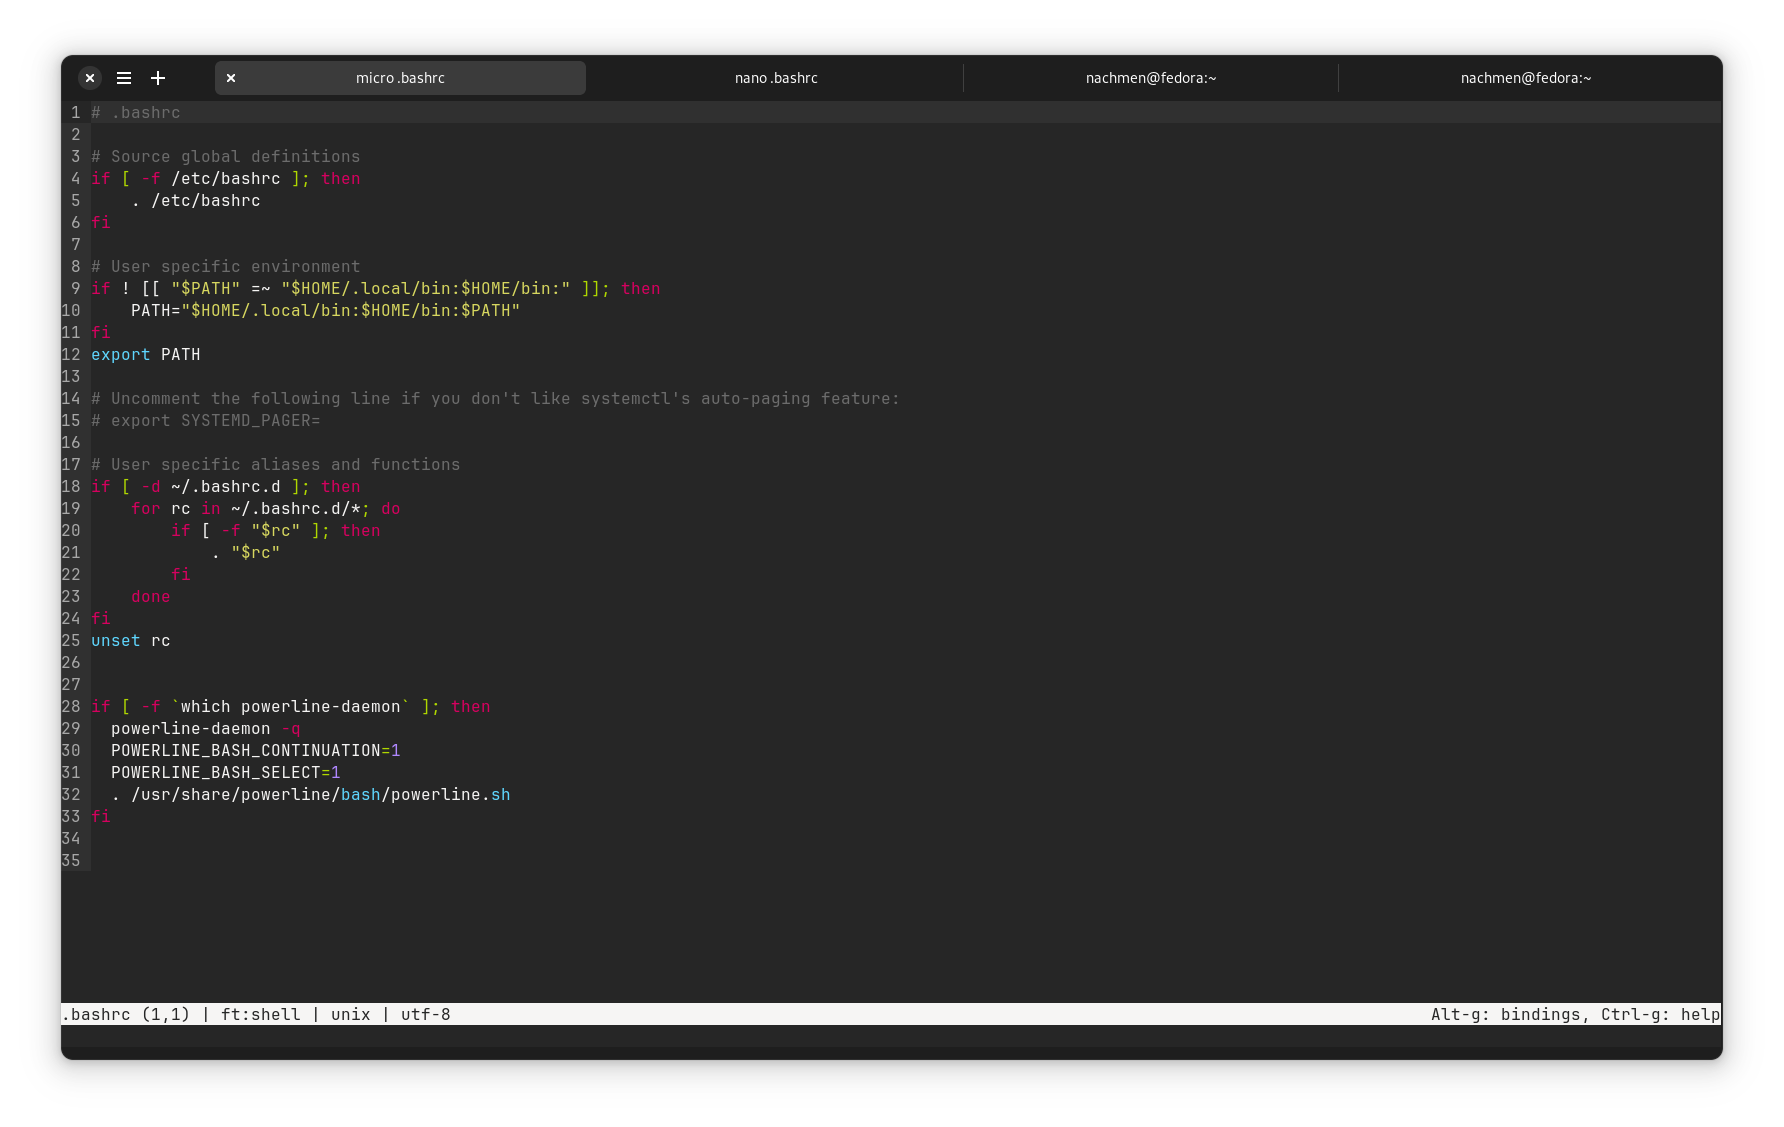Close the micro .bashrc tab

(x=231, y=78)
